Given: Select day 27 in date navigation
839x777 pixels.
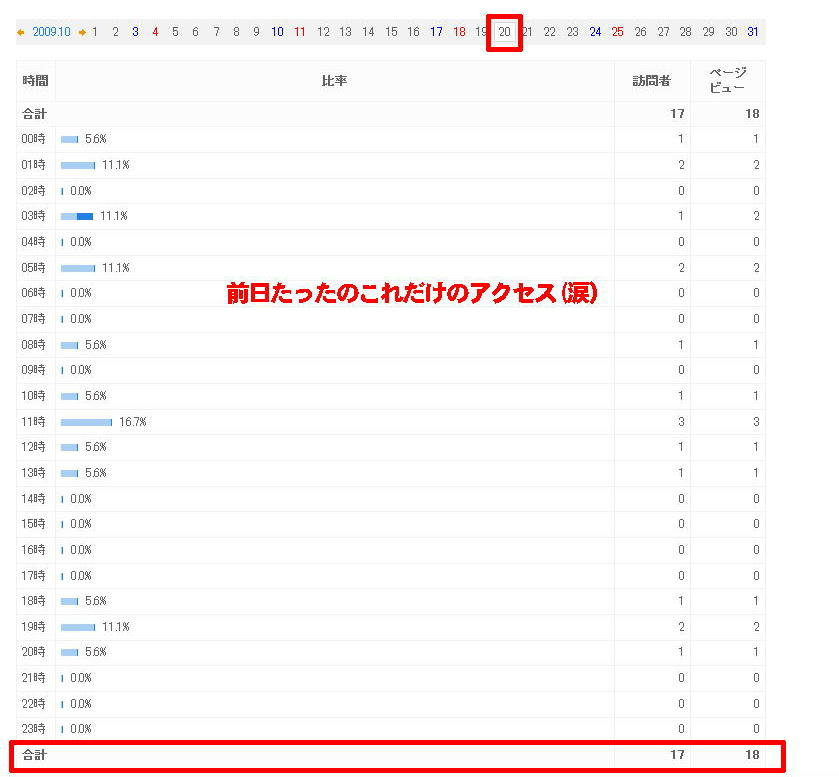Looking at the screenshot, I should (663, 32).
